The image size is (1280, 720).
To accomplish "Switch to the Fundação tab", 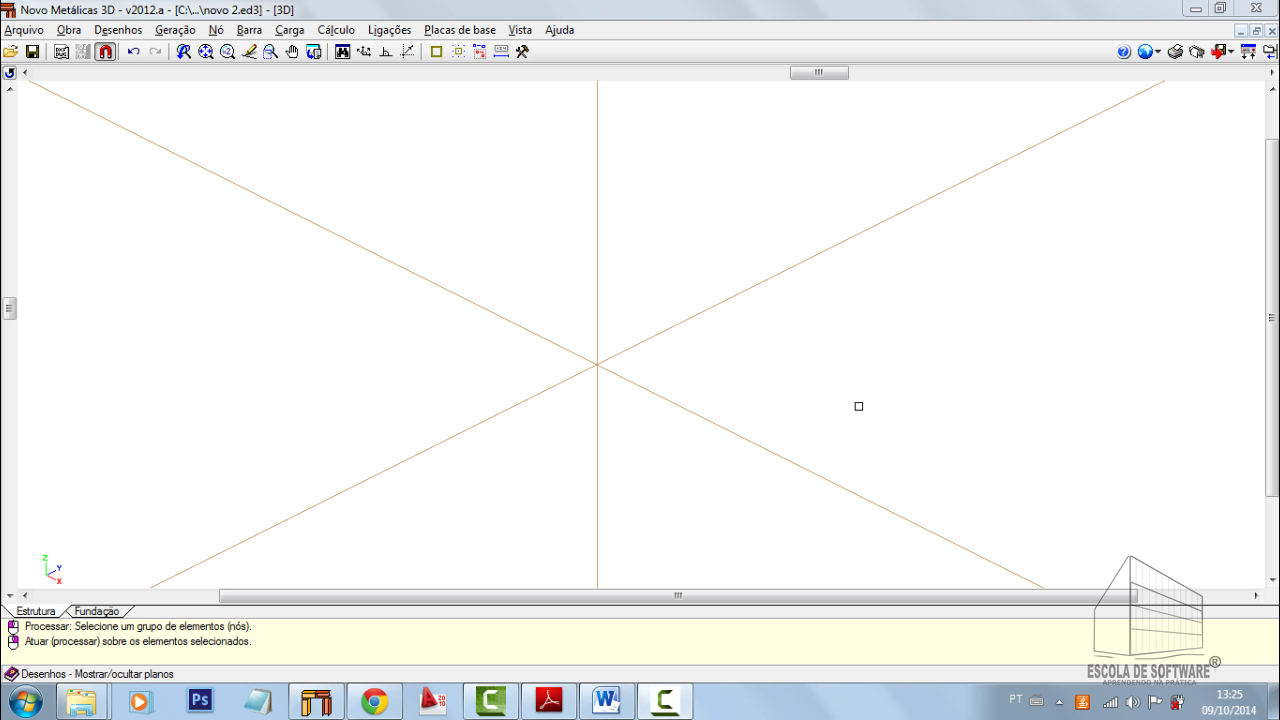I will 97,611.
